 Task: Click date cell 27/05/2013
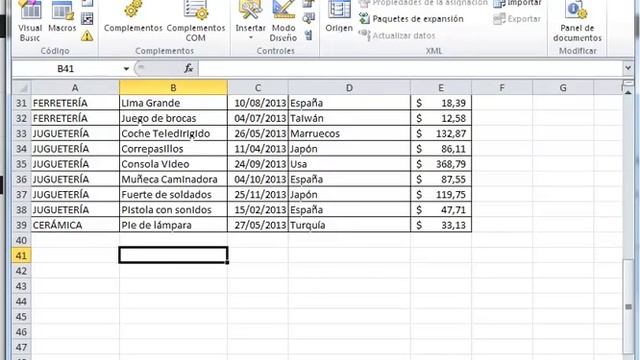click(258, 225)
